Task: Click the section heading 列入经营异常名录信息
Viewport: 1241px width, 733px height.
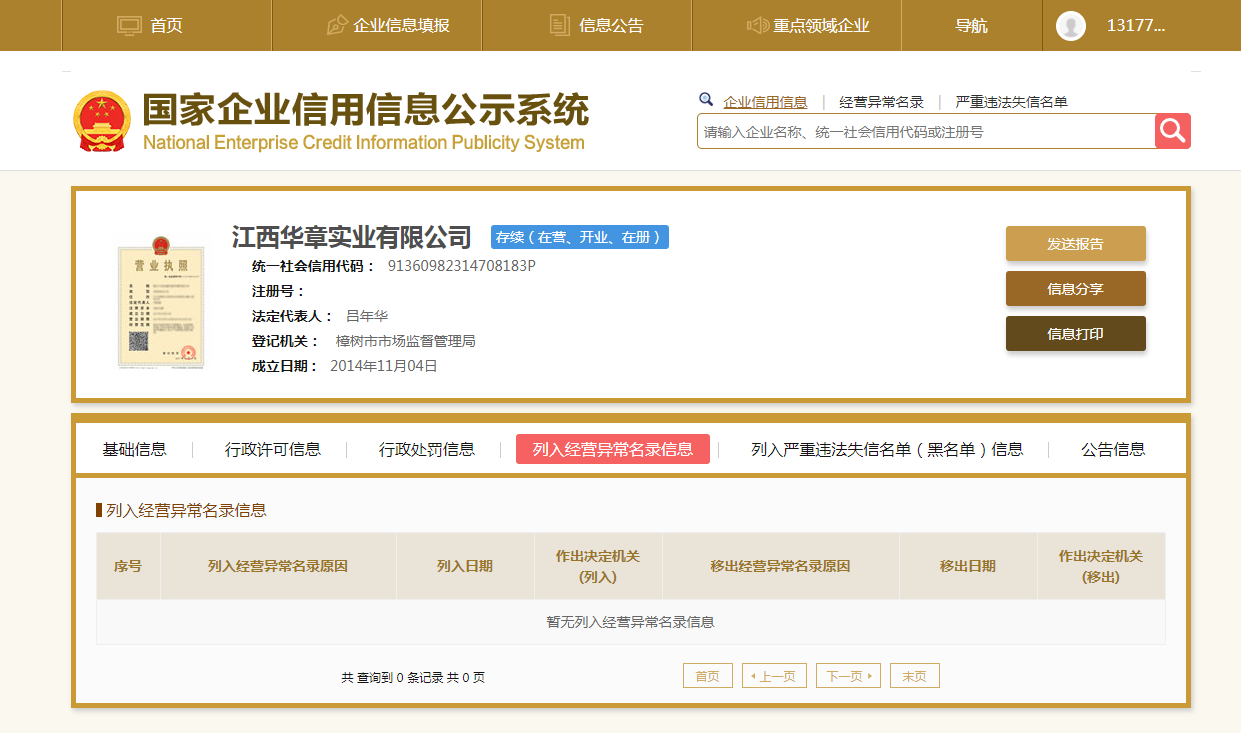Action: [x=187, y=510]
